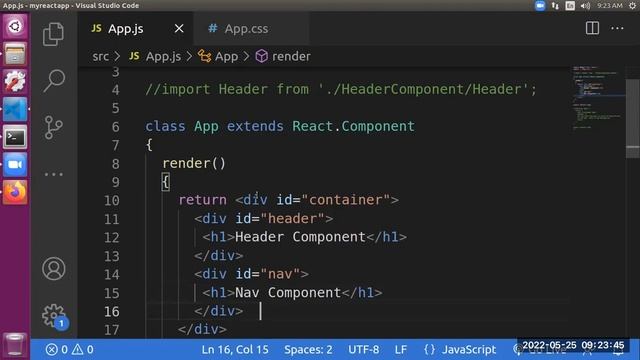Screen dimensions: 640x360
Task: Split the editor to the right
Action: (x=592, y=28)
